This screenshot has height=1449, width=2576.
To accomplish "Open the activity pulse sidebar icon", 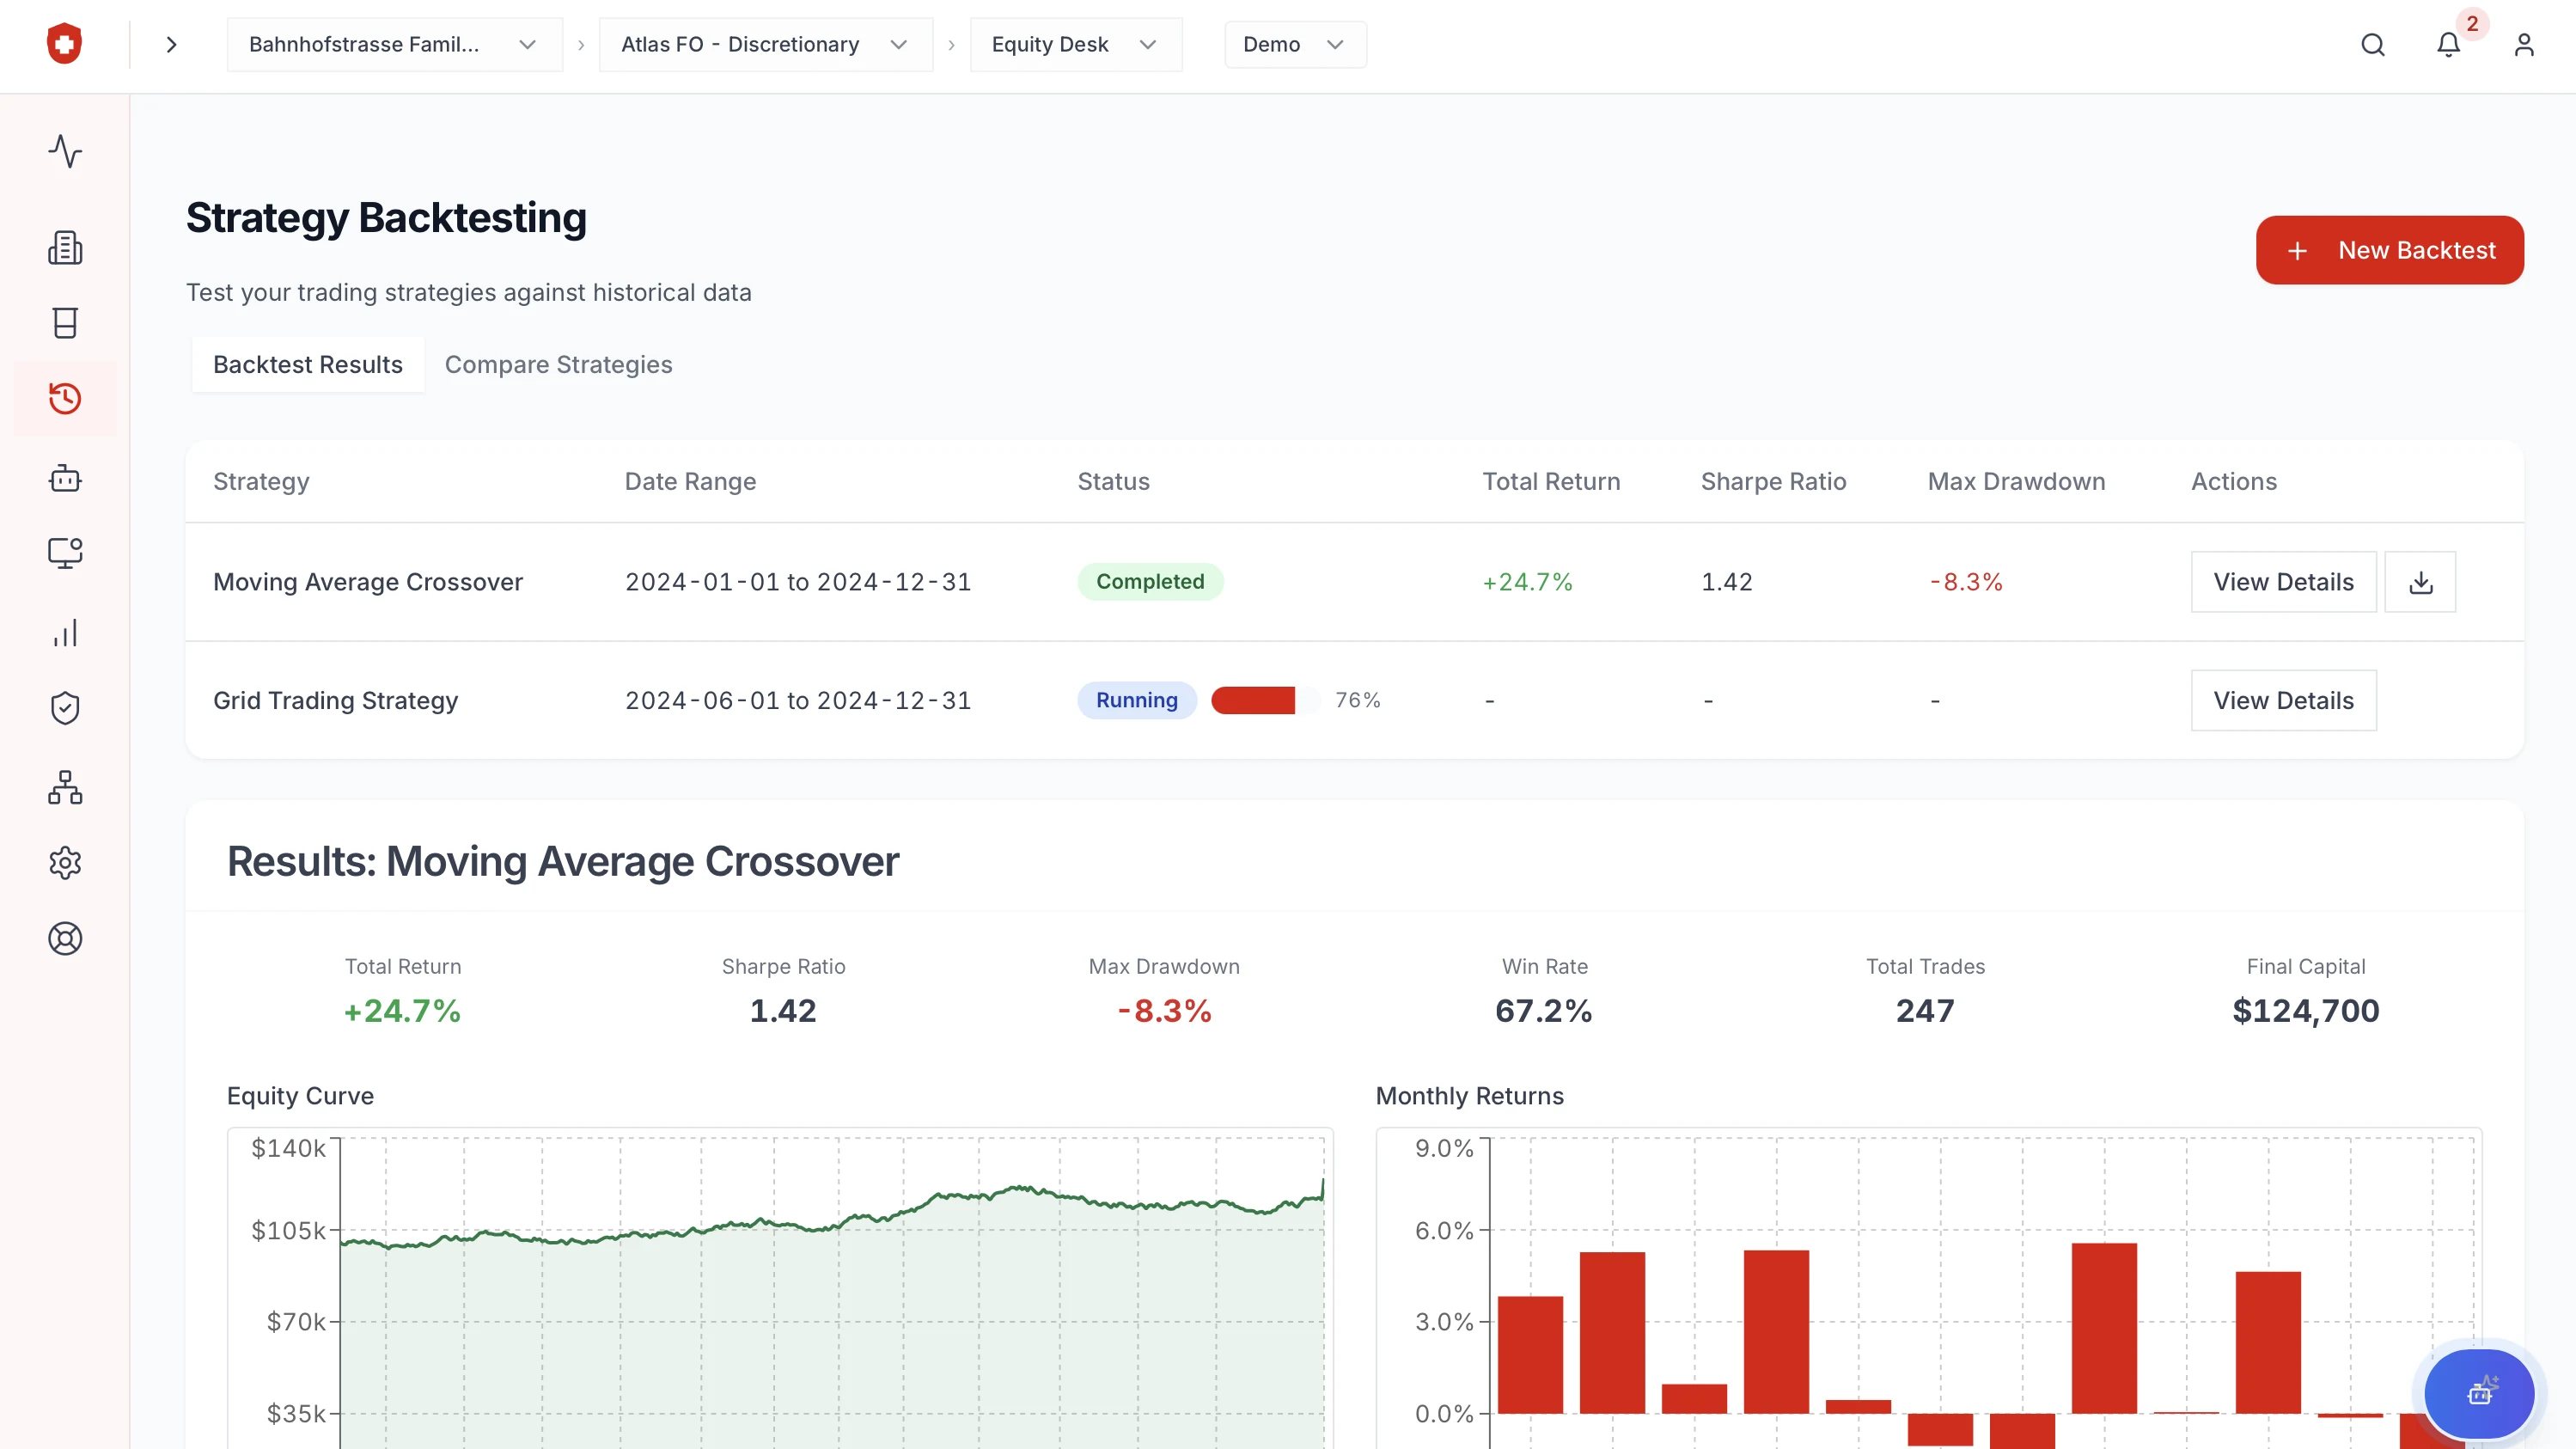I will click(65, 151).
